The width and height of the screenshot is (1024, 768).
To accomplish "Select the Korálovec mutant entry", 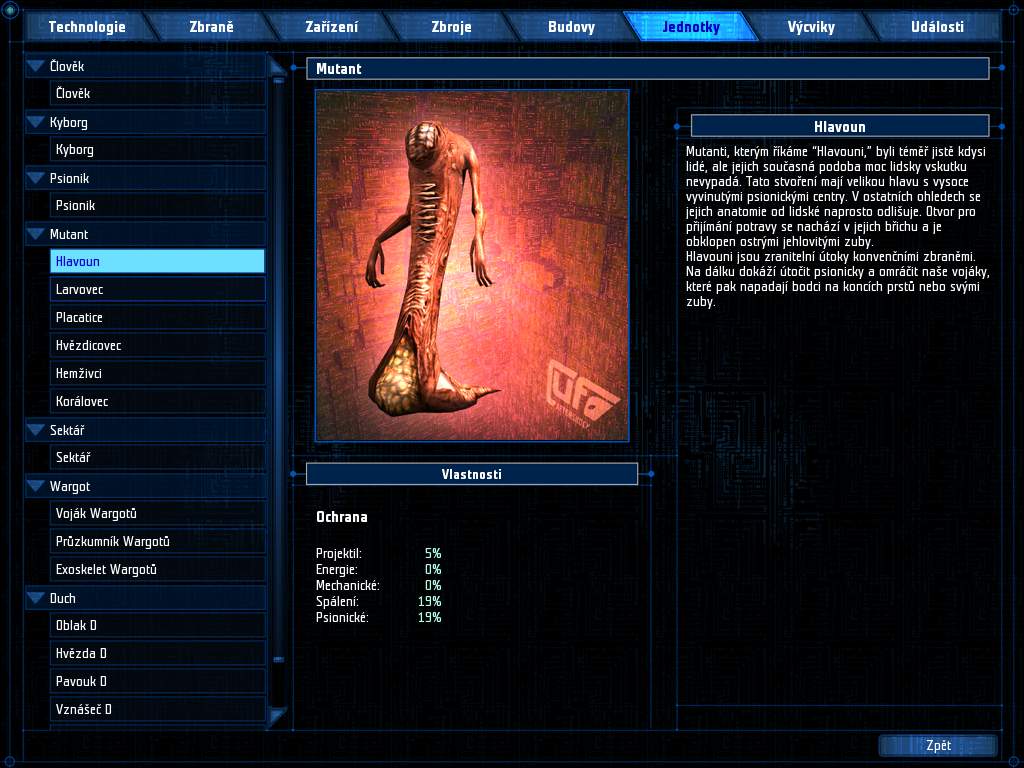I will click(157, 402).
